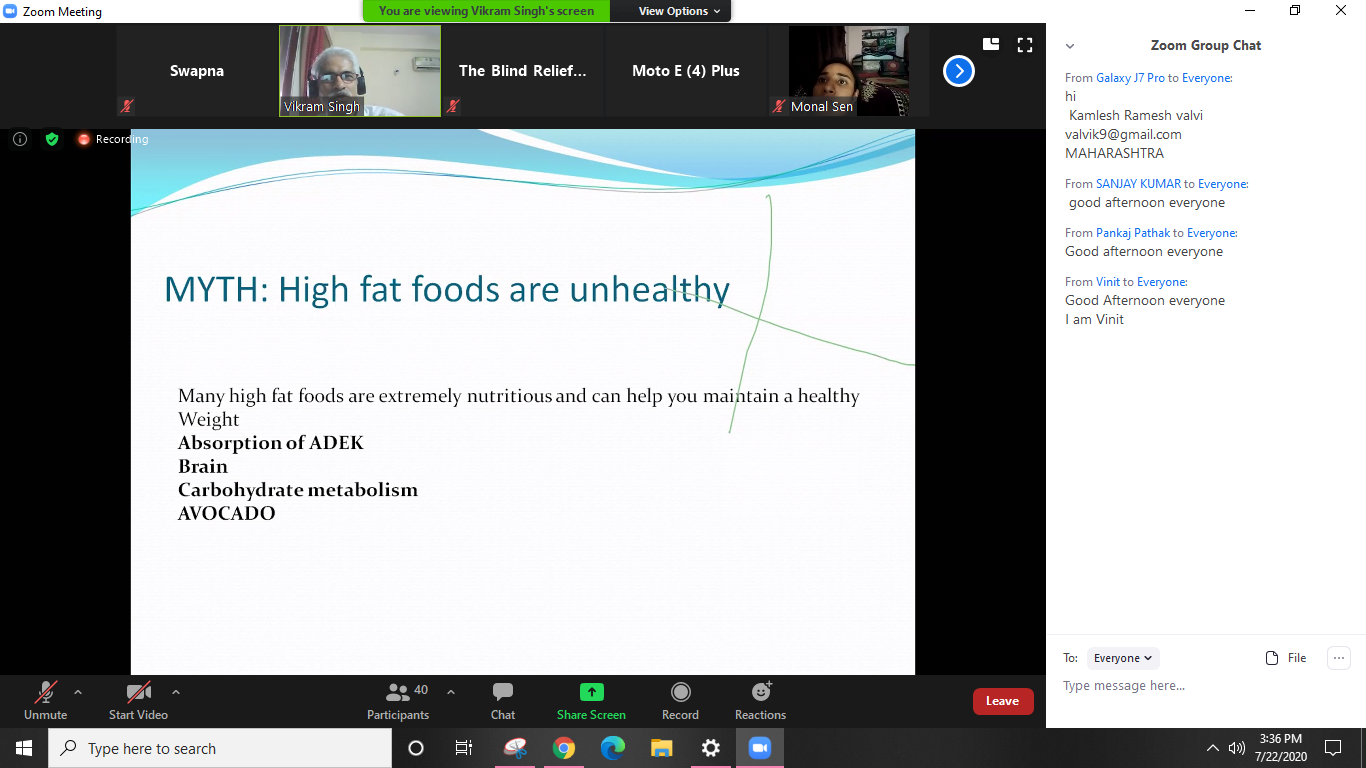Open the Windows Start menu

pyautogui.click(x=22, y=748)
